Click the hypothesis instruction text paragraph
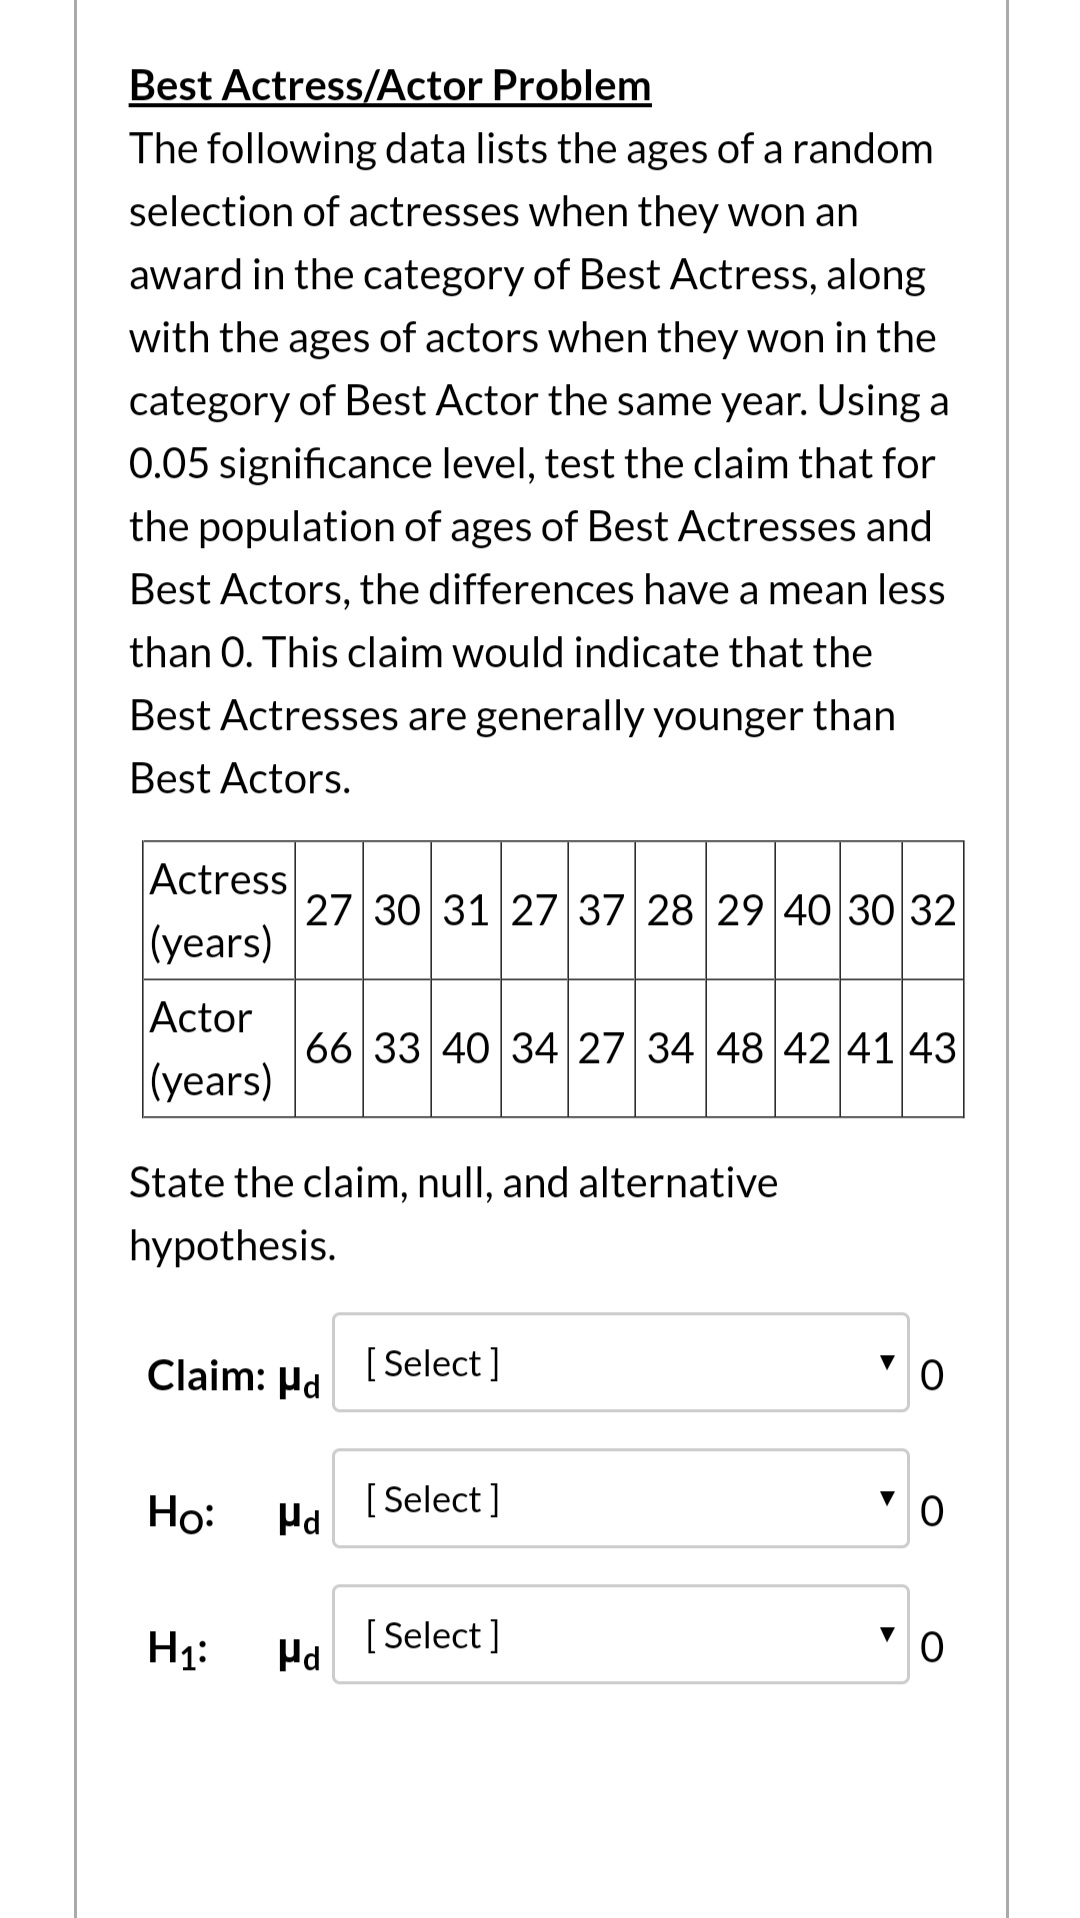Image resolution: width=1080 pixels, height=1918 pixels. pos(452,1212)
